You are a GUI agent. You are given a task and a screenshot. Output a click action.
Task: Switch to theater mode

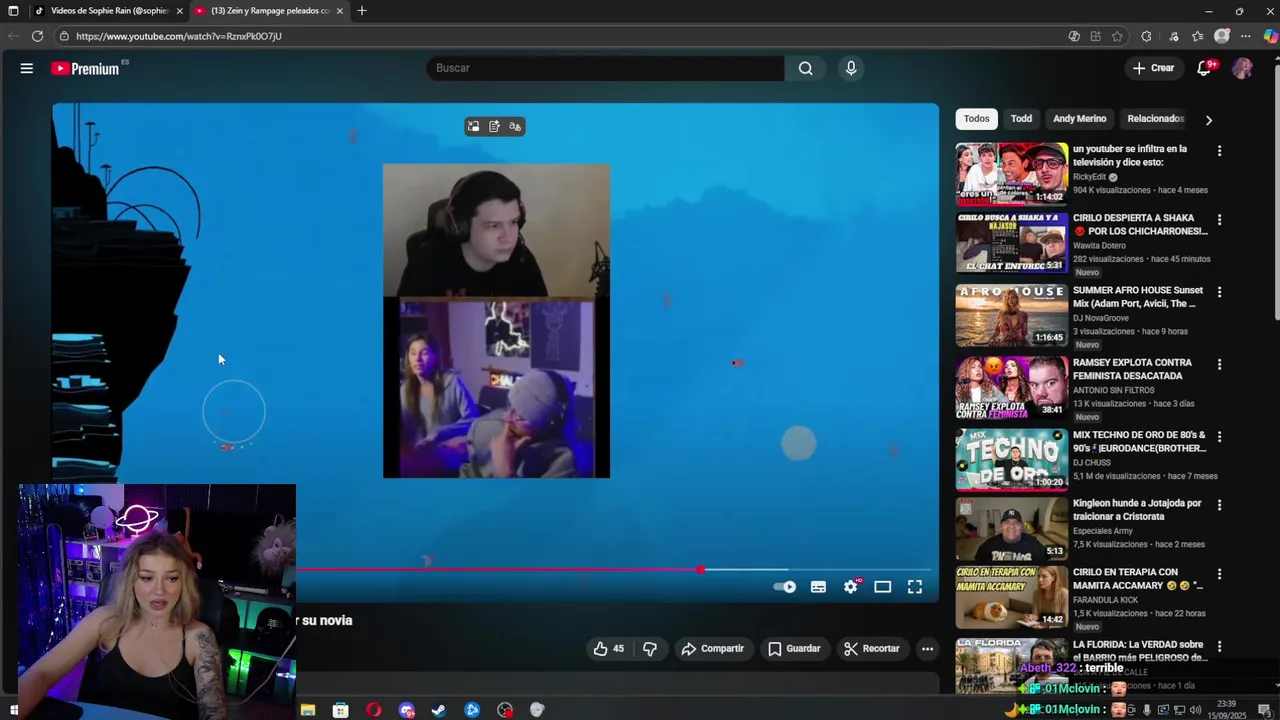(883, 587)
